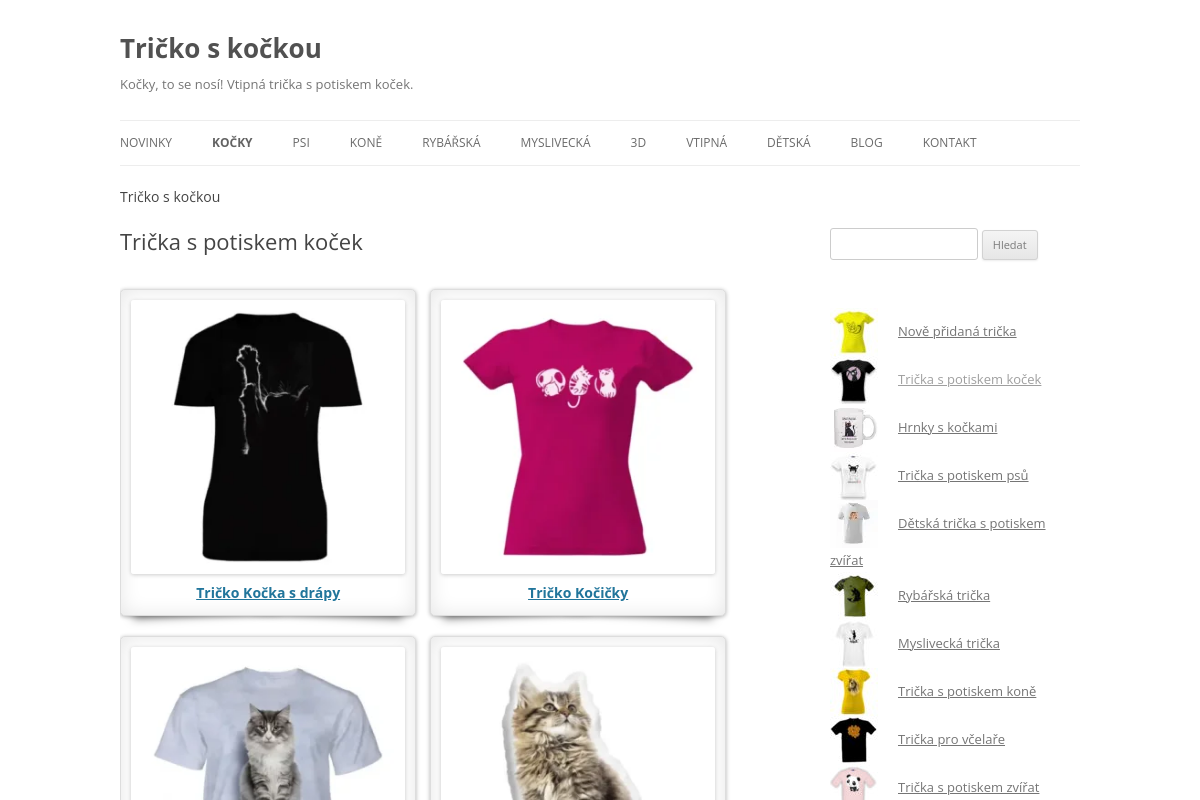
Task: Click the Hledat search button
Action: pyautogui.click(x=1010, y=245)
